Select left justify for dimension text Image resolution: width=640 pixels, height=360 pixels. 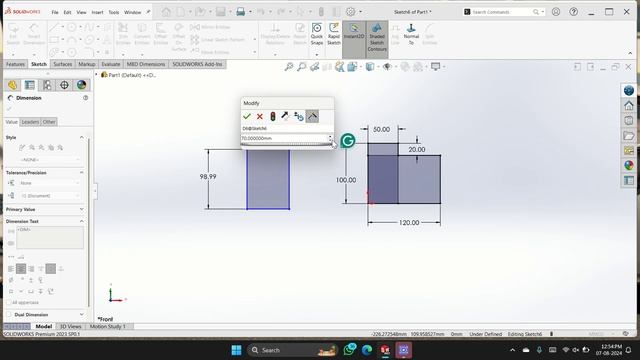point(11,269)
